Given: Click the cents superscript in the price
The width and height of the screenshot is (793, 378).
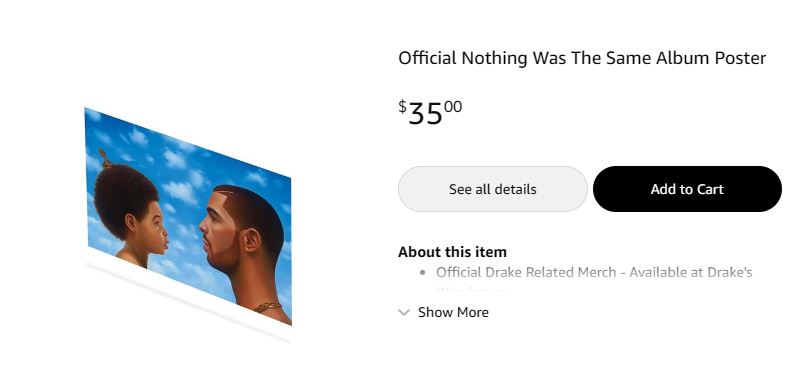Looking at the screenshot, I should tap(453, 107).
